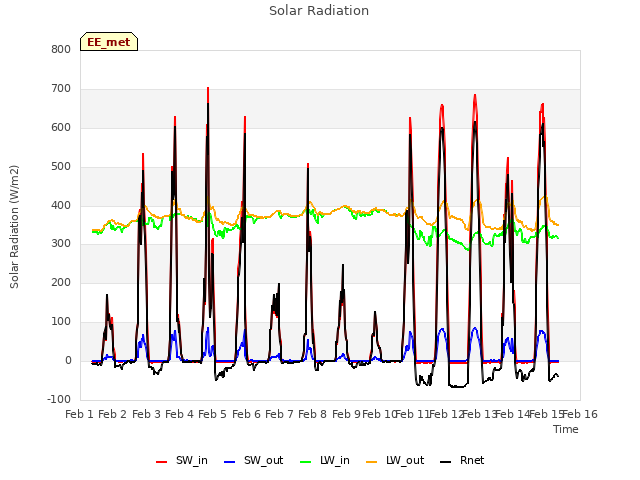Click the Feb 13 SW_in peak near 680
Image resolution: width=640 pixels, height=480 pixels.
coord(475,96)
